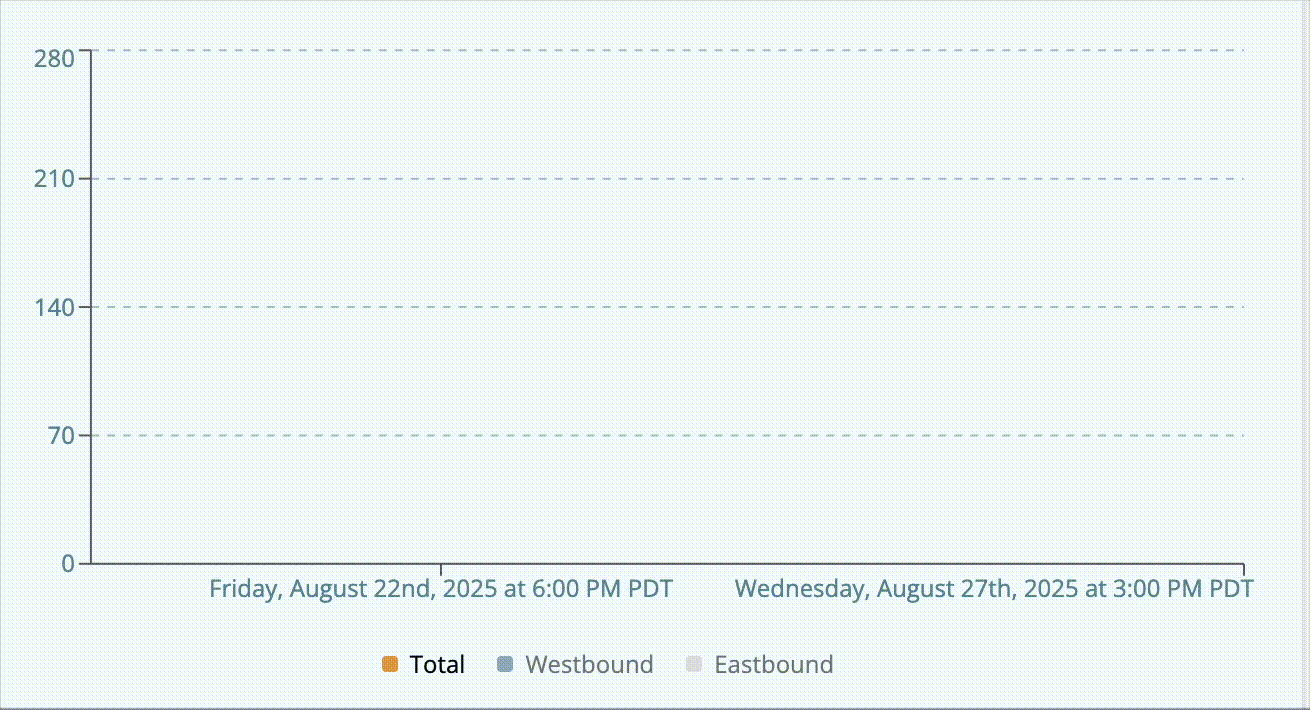The image size is (1310, 710).
Task: Enable the Eastbound series legend label
Action: point(773,664)
